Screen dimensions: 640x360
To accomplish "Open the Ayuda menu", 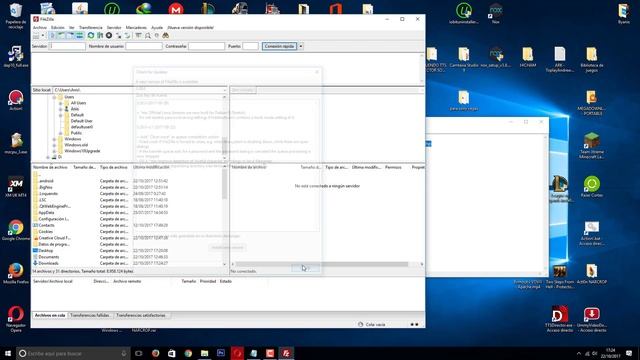I will click(x=157, y=27).
